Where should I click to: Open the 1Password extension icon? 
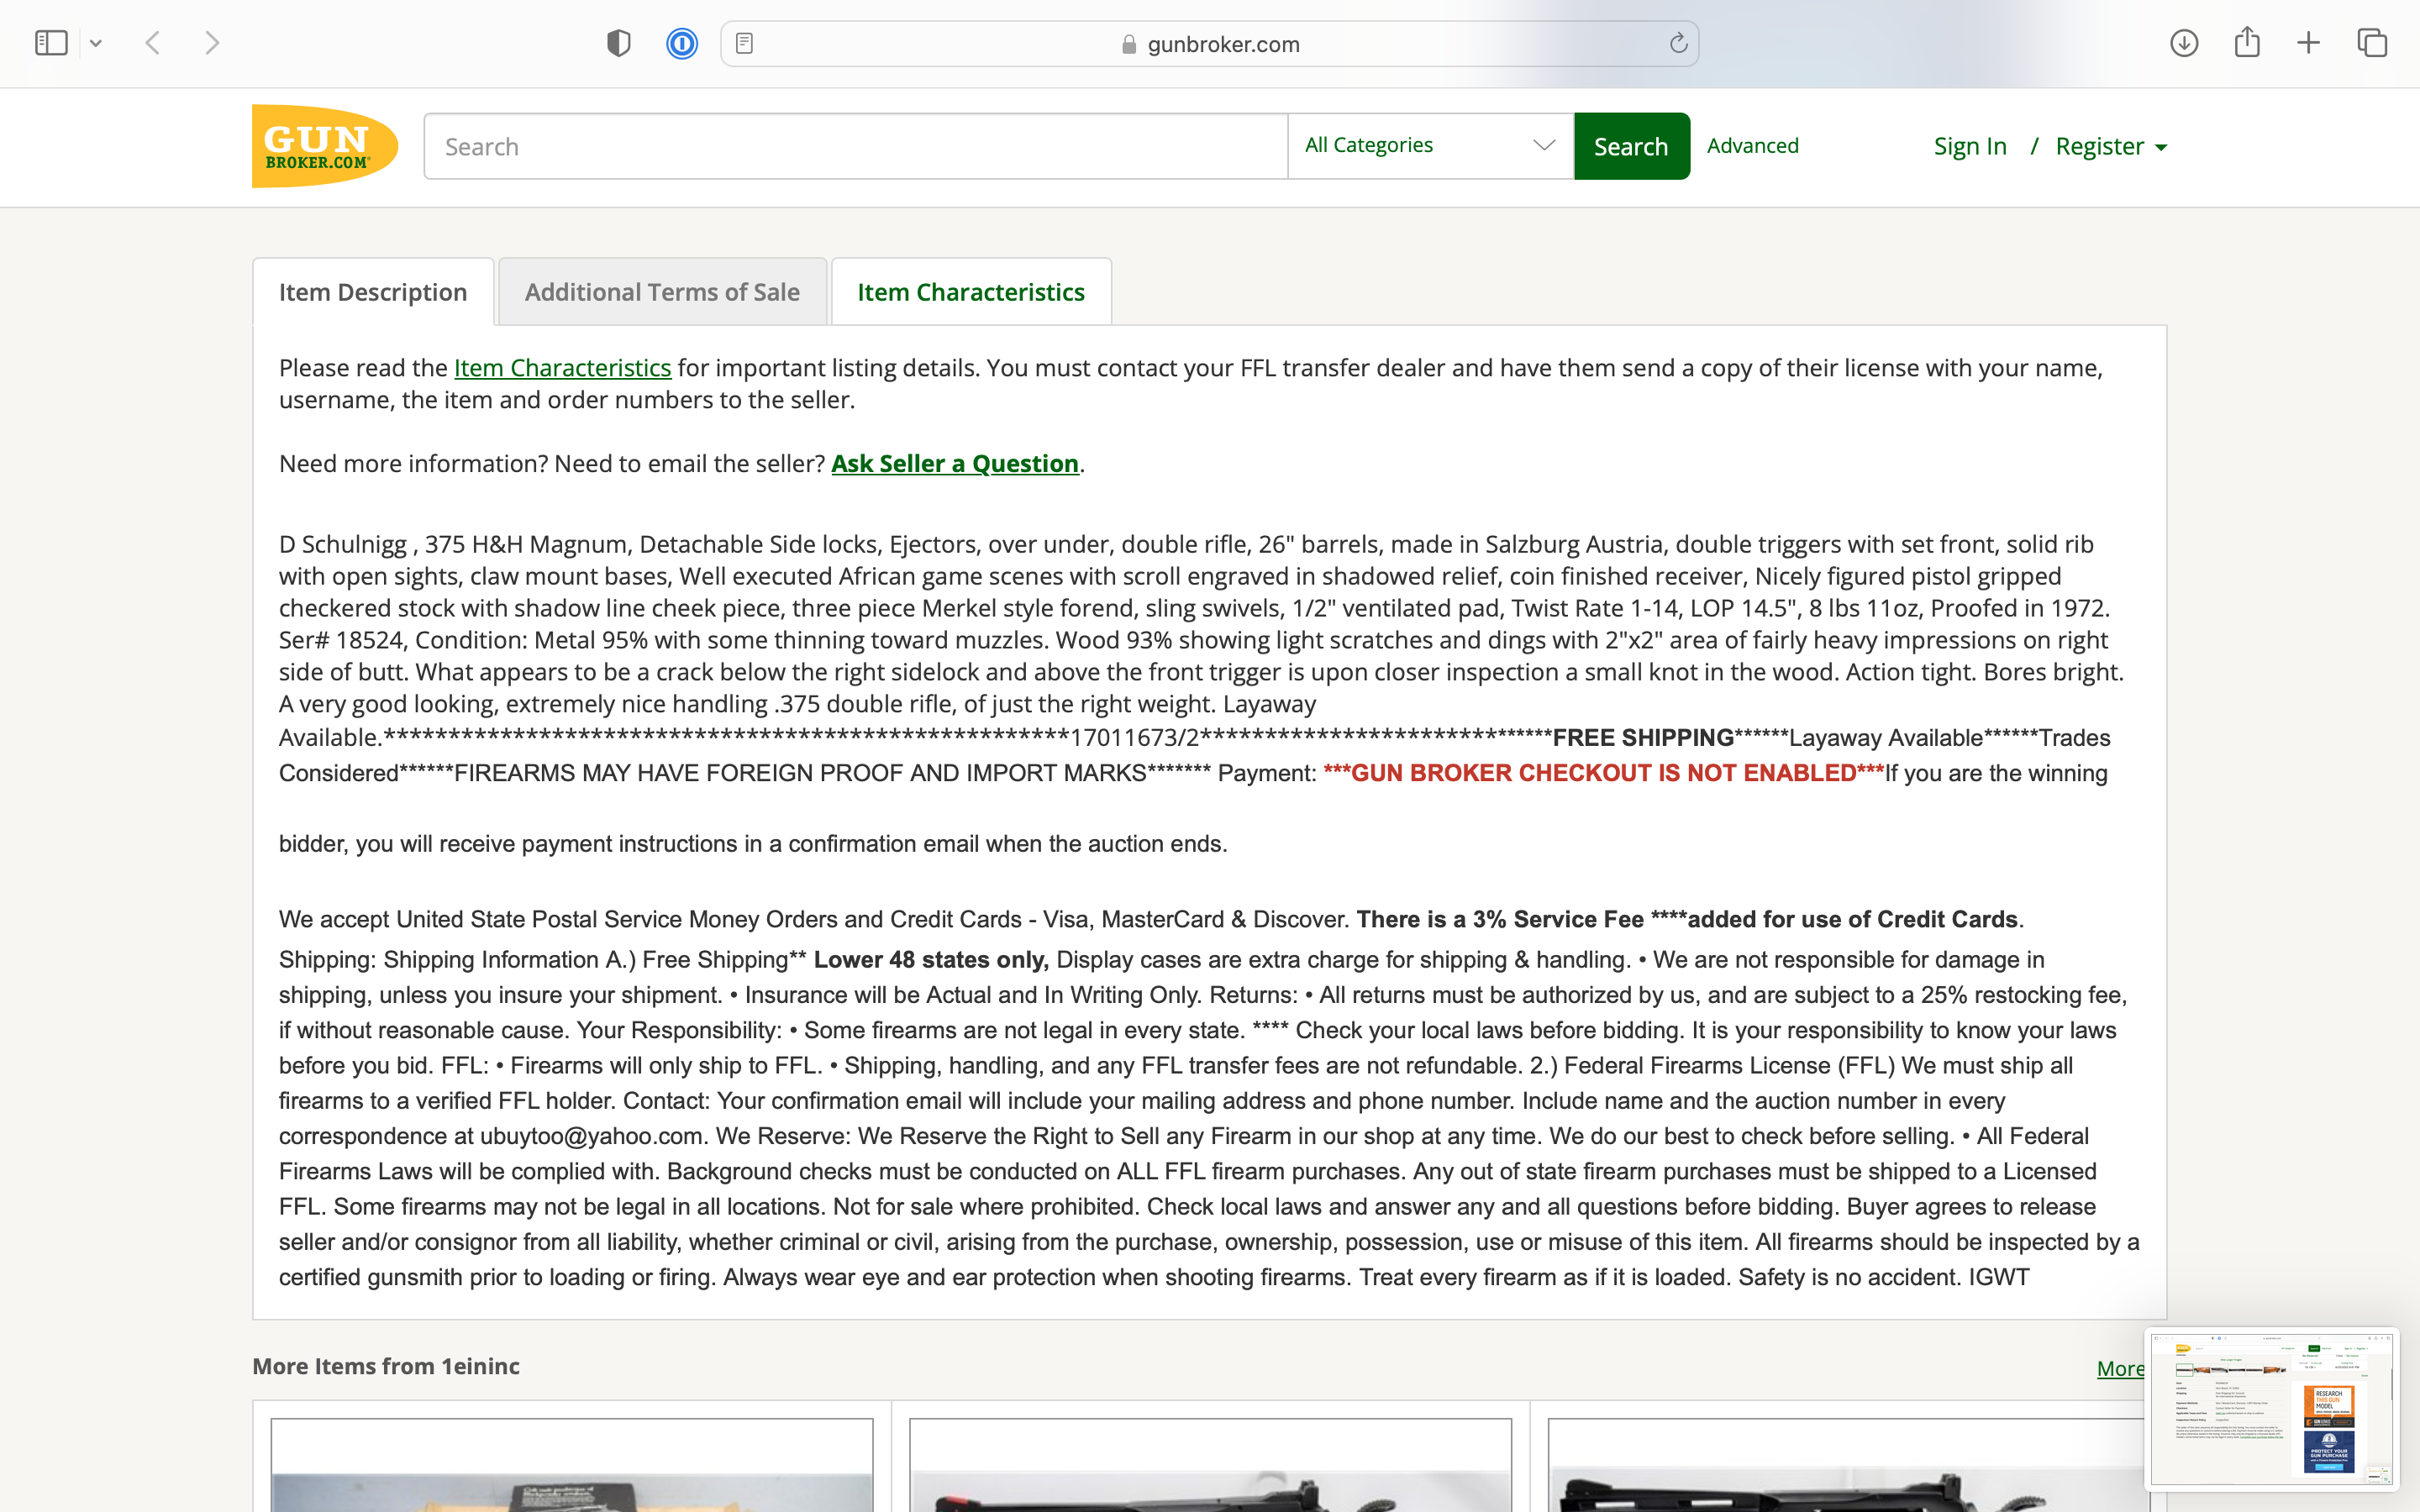click(x=682, y=43)
